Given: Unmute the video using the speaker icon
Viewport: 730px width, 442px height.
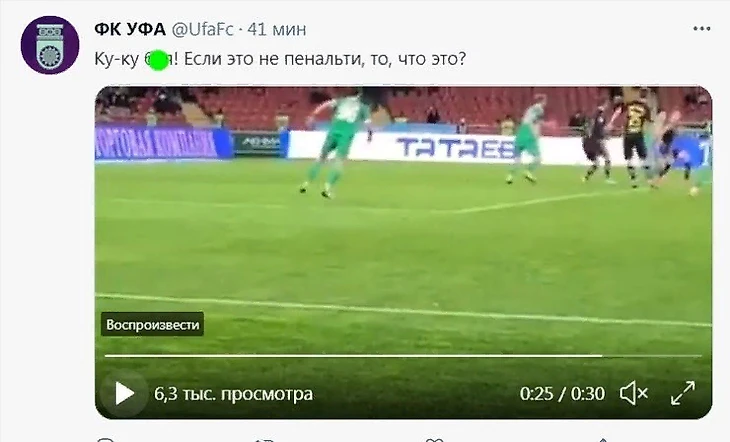Looking at the screenshot, I should tap(634, 394).
